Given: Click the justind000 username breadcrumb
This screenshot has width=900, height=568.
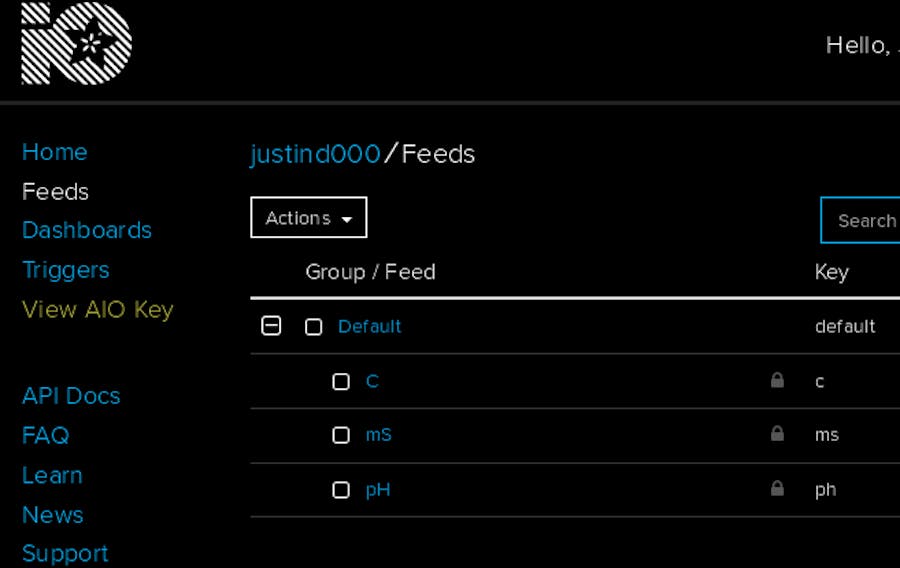Looking at the screenshot, I should [x=315, y=154].
